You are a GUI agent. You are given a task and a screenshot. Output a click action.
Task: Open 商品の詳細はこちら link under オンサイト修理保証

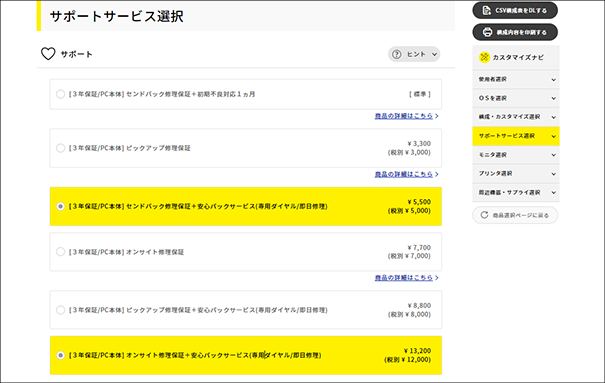coord(406,278)
